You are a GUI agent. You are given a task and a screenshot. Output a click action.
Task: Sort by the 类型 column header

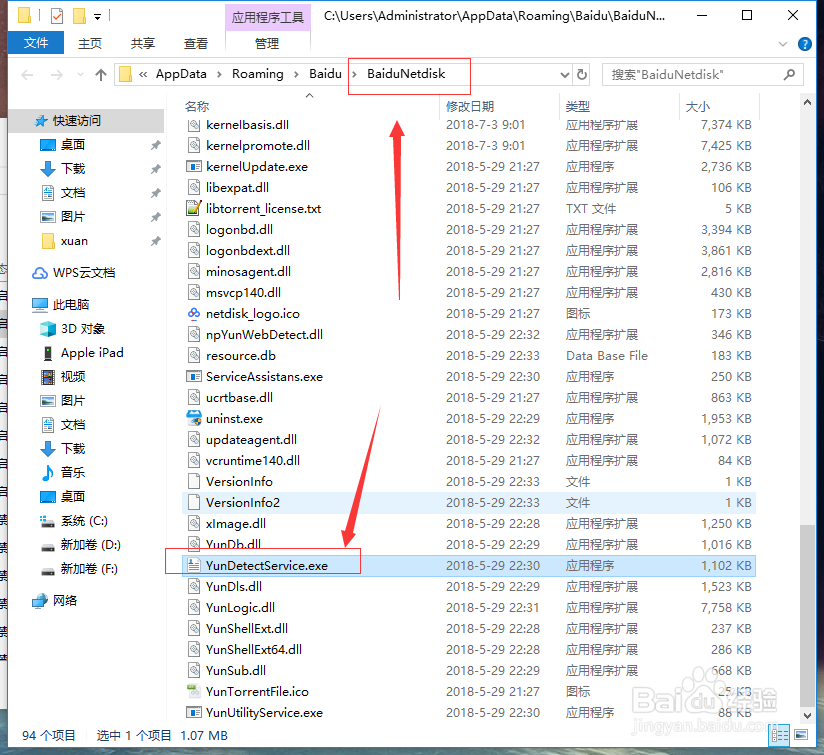[x=578, y=107]
